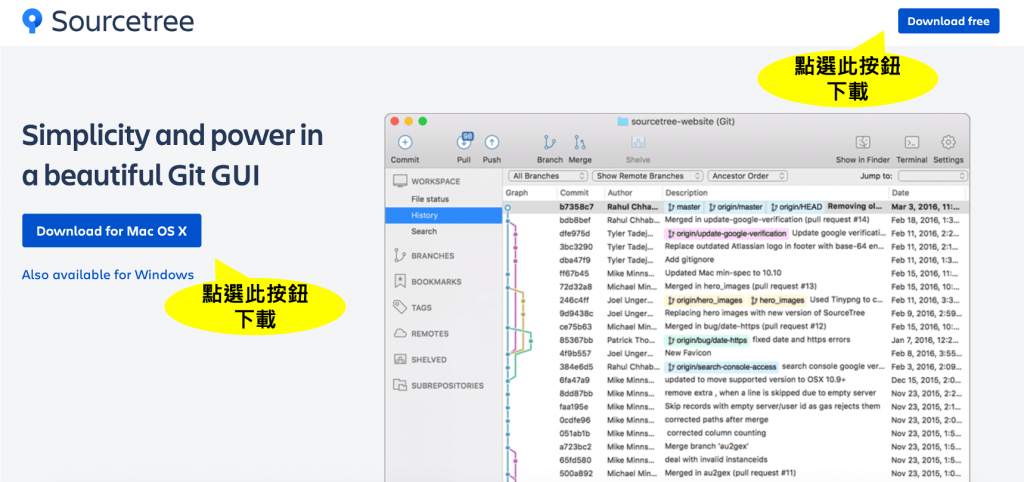Select commit 0cdfe96
This screenshot has height=482, width=1024.
pyautogui.click(x=736, y=421)
